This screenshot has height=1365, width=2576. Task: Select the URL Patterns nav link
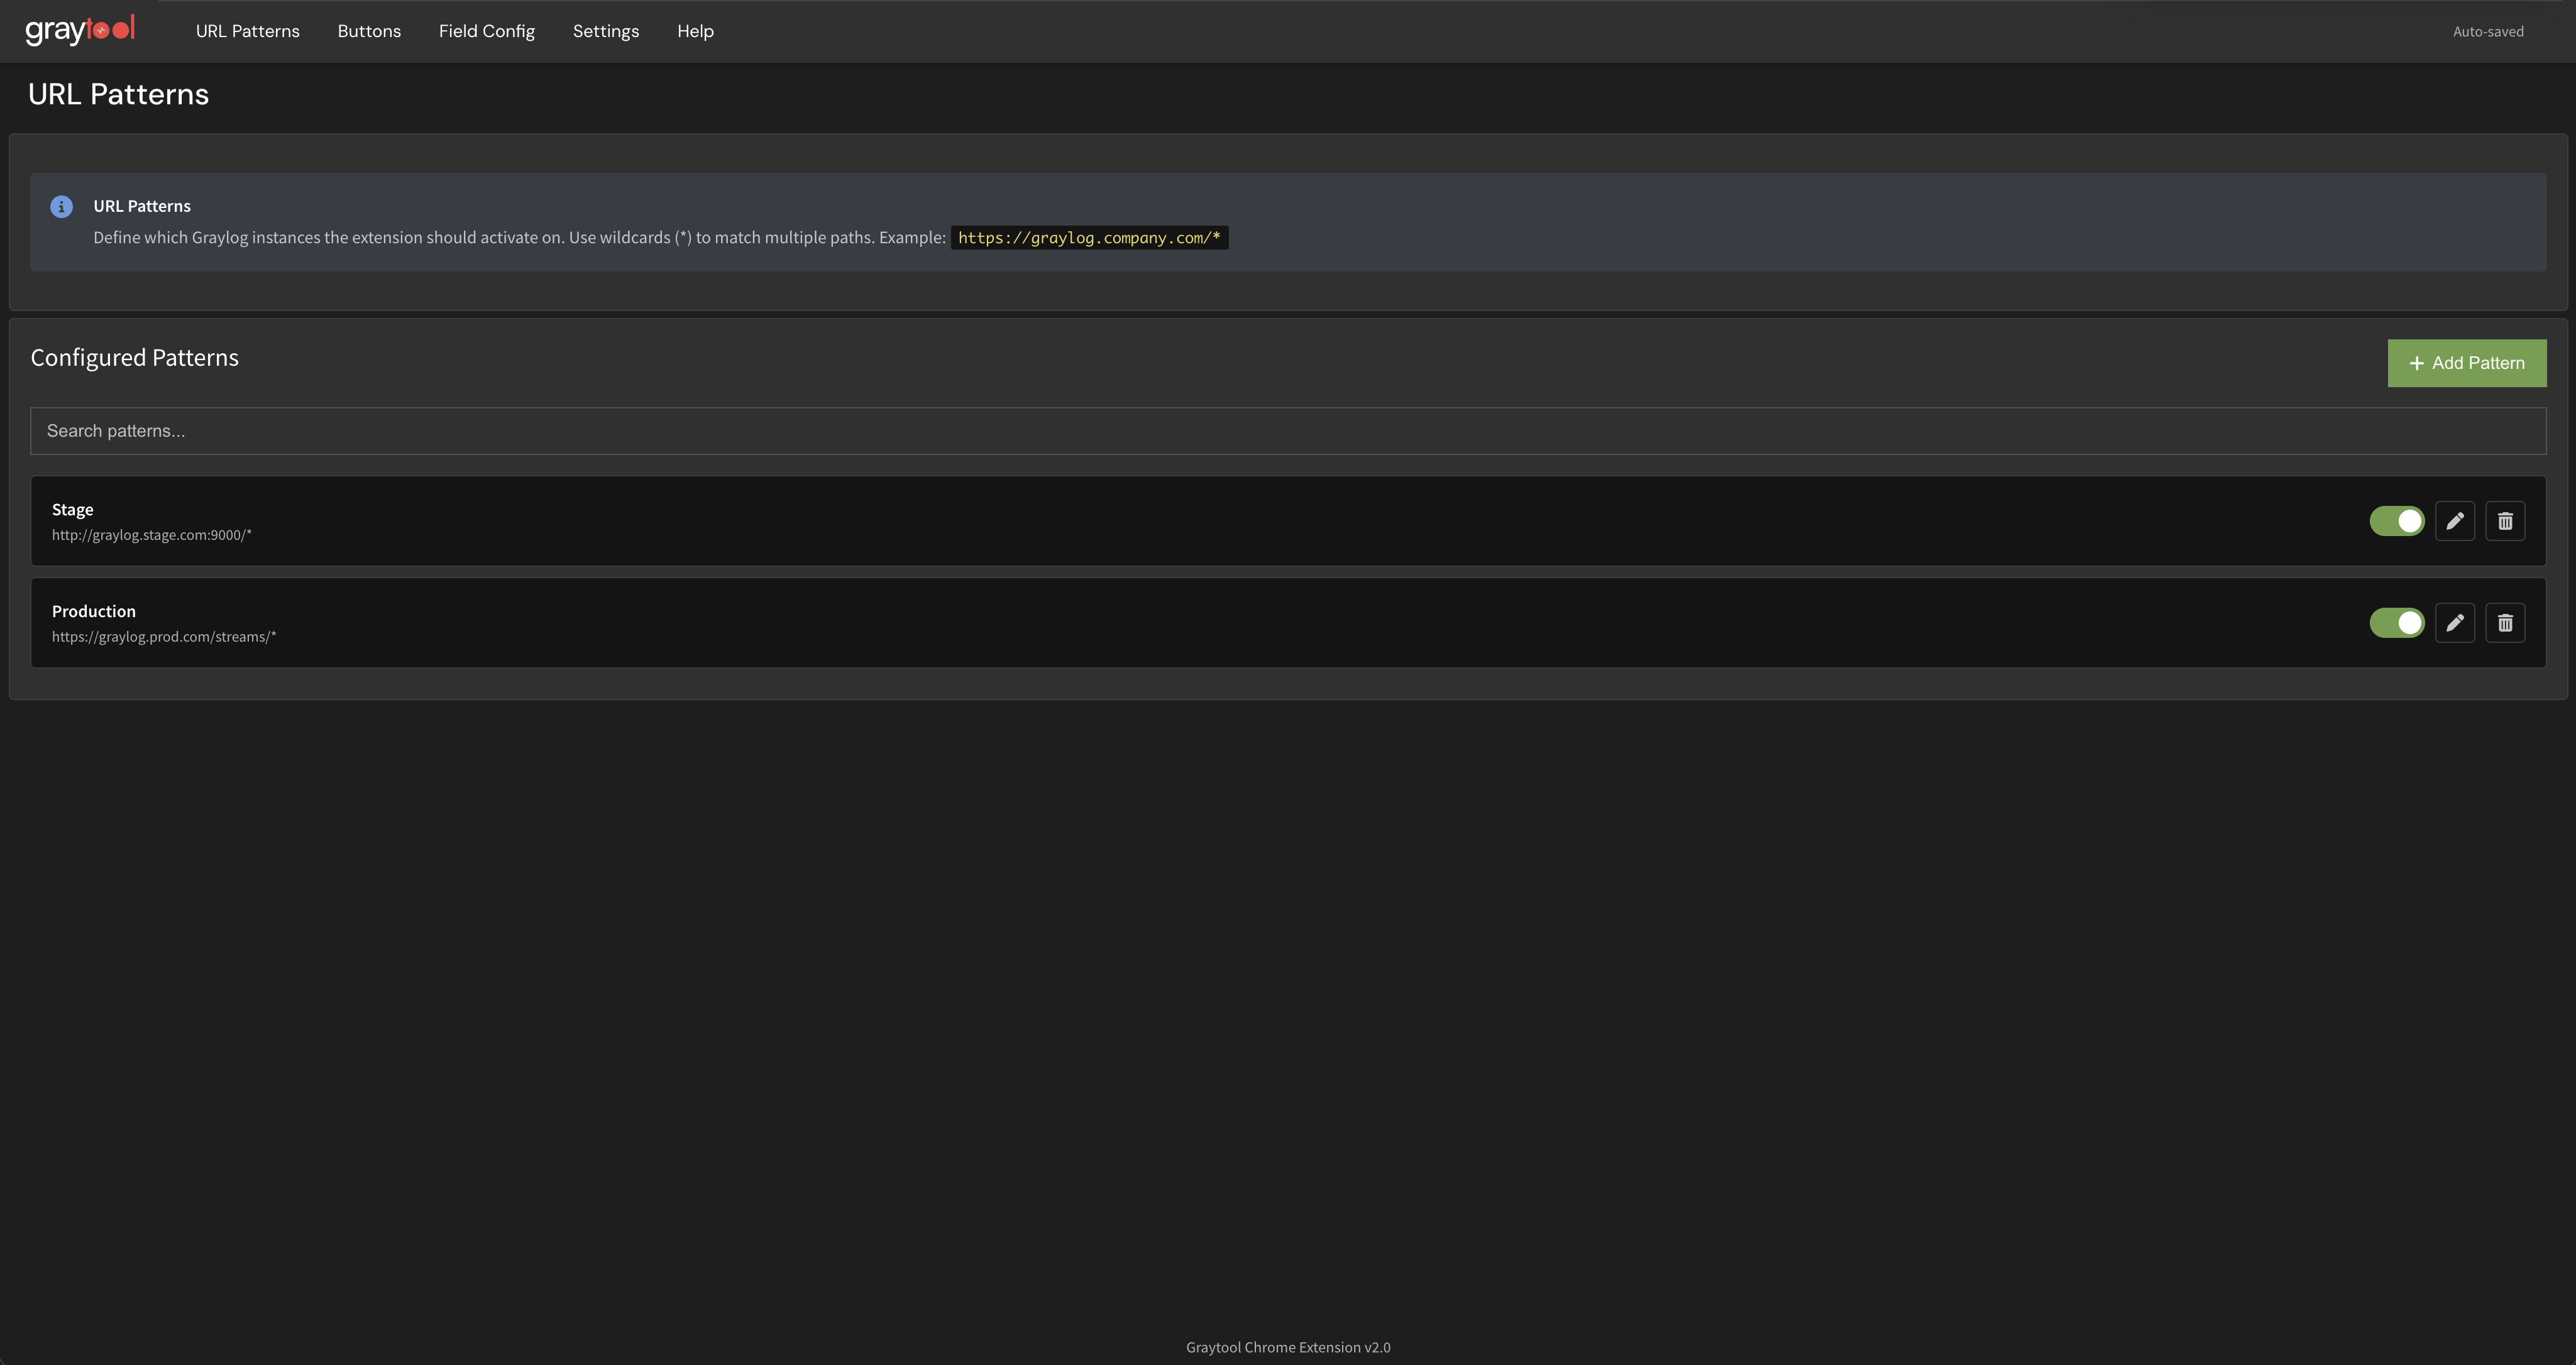tap(247, 31)
